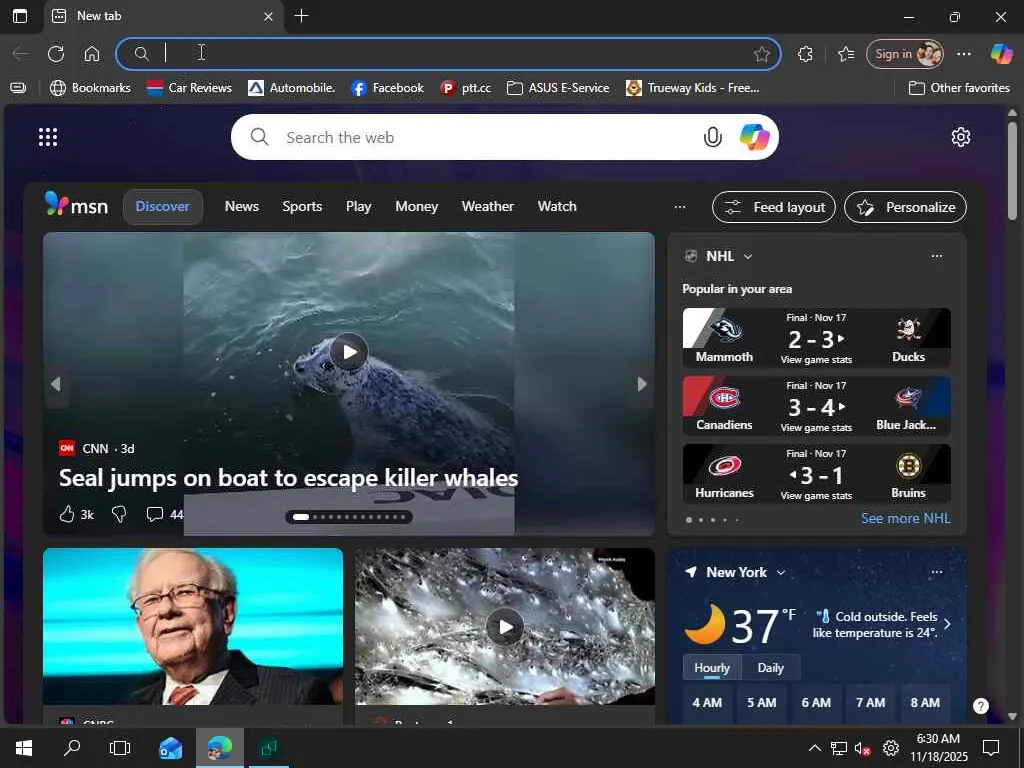Open the Play tab
Image resolution: width=1024 pixels, height=768 pixels.
coord(359,206)
